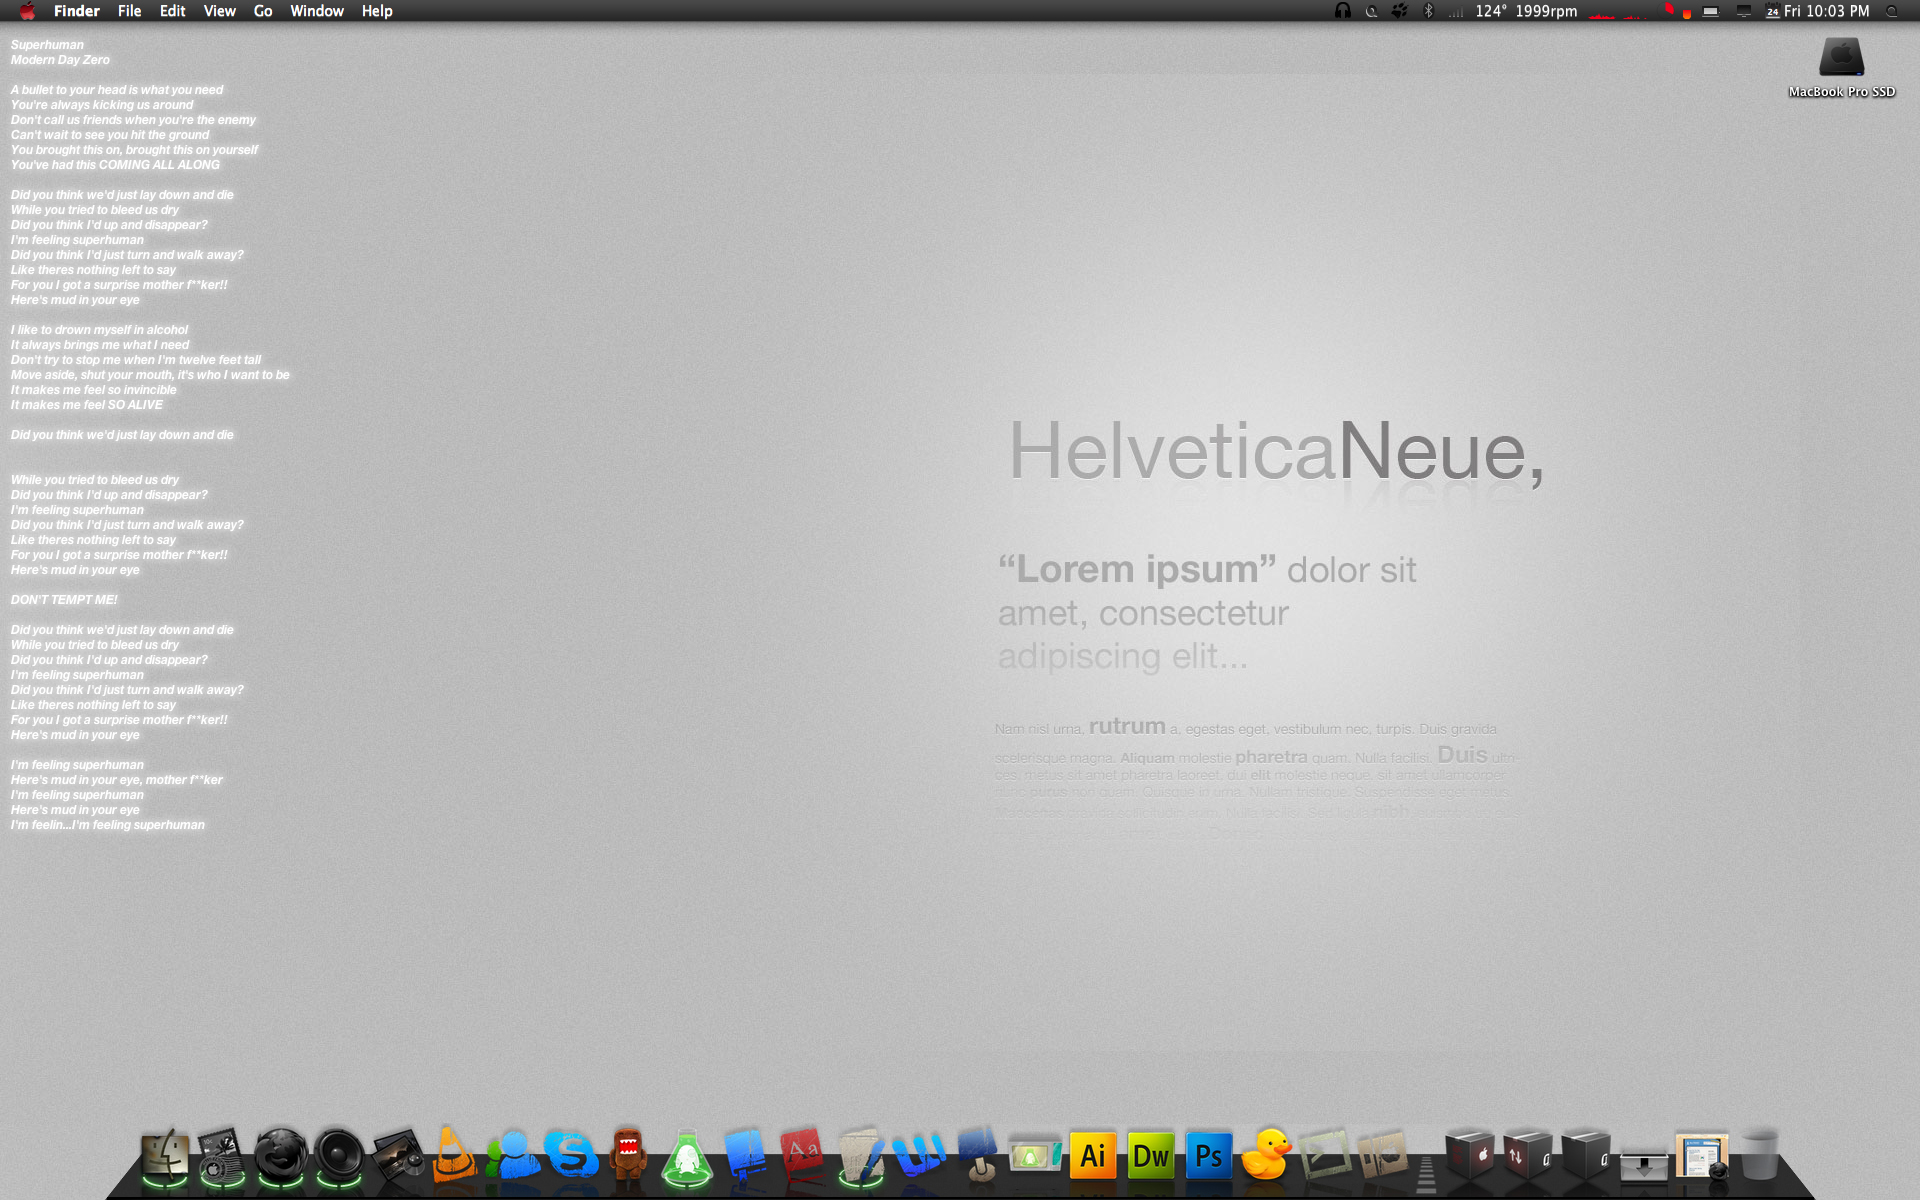Image resolution: width=1920 pixels, height=1200 pixels.
Task: Open the Terminal icon in dock
Action: click(1324, 1157)
